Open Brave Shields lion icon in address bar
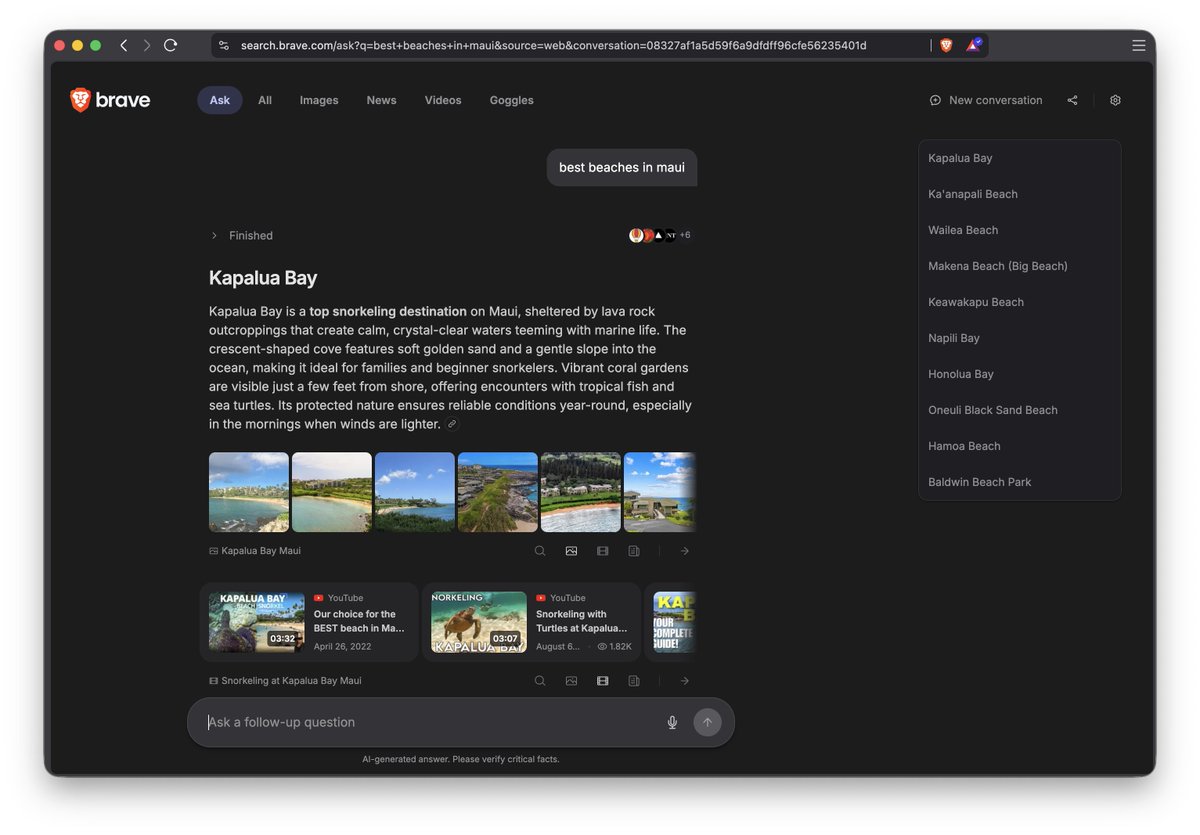Viewport: 1200px width, 835px height. (946, 45)
